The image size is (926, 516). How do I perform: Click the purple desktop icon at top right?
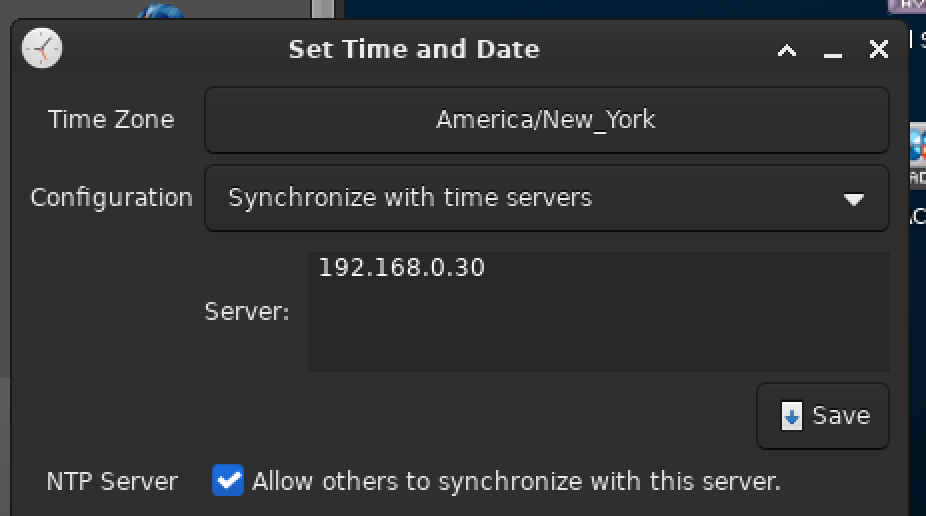907,7
